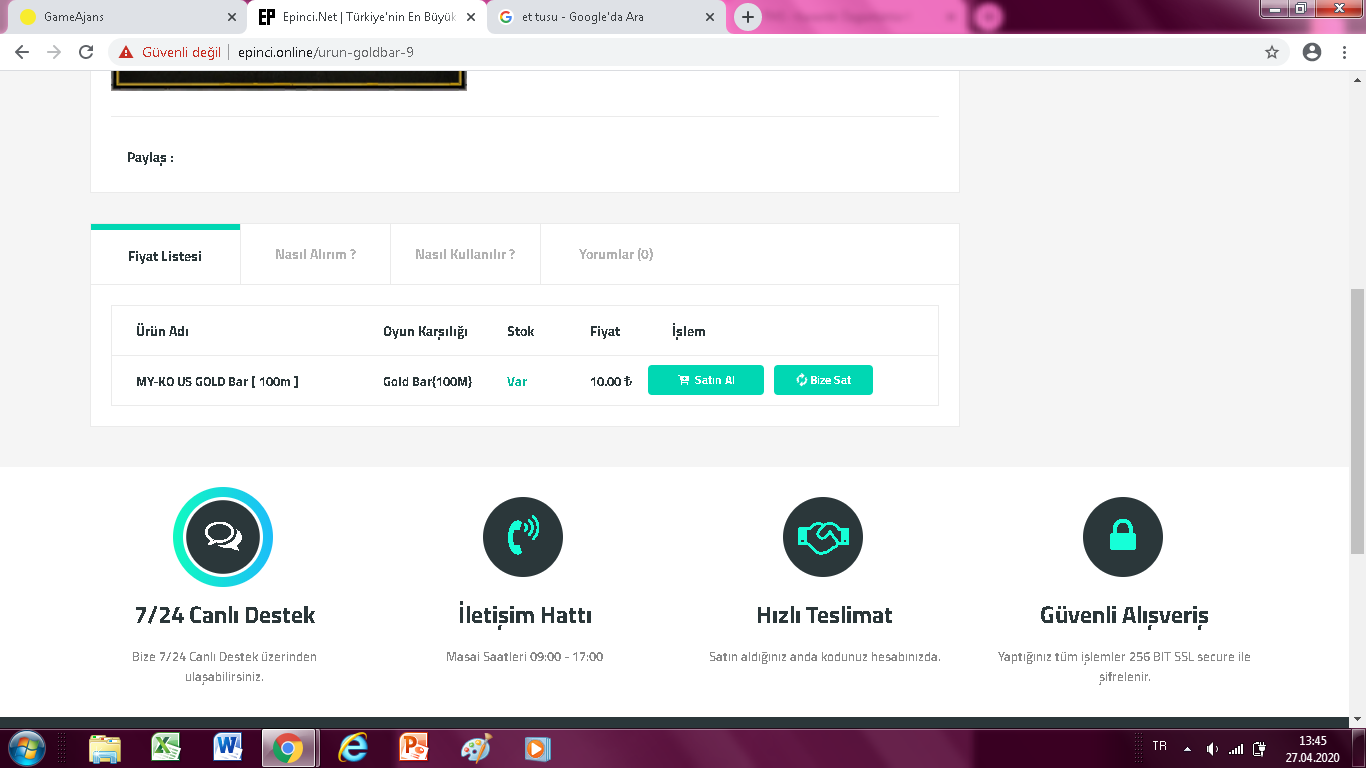Open File Explorer from the taskbar
The width and height of the screenshot is (1366, 768).
pyautogui.click(x=105, y=748)
